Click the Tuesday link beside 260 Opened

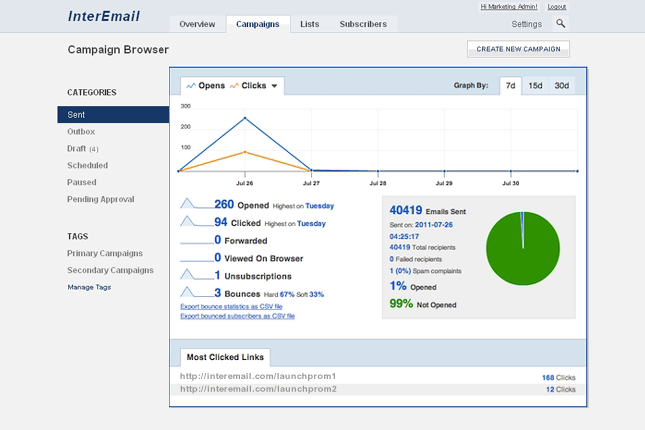pyautogui.click(x=320, y=206)
